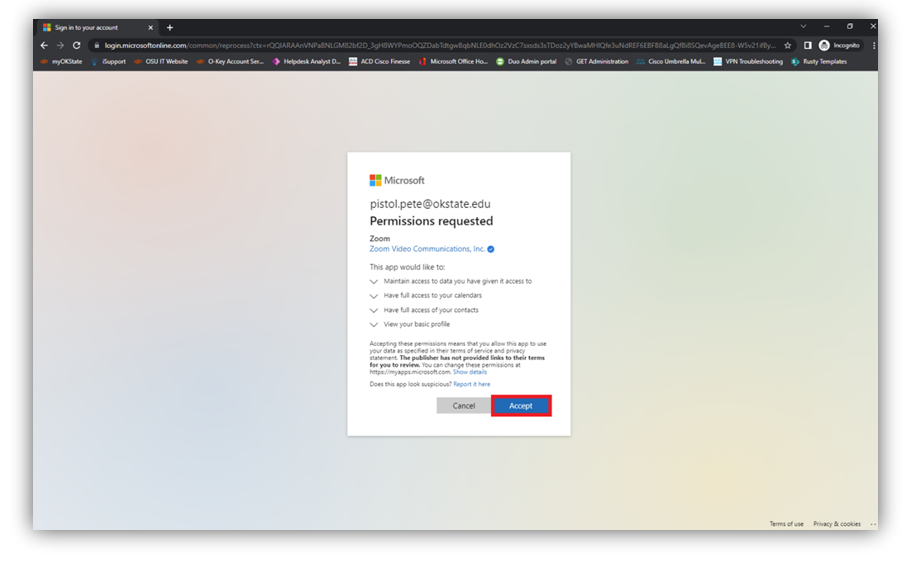The image size is (916, 561).
Task: Restore down the browser window
Action: tap(850, 26)
